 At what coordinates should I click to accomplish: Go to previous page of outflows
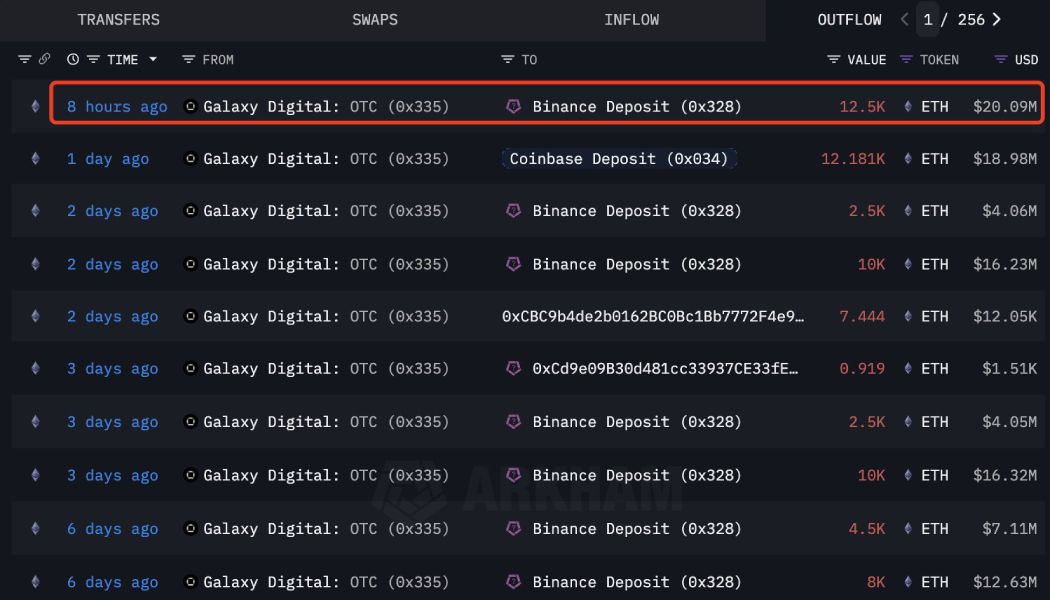(905, 20)
